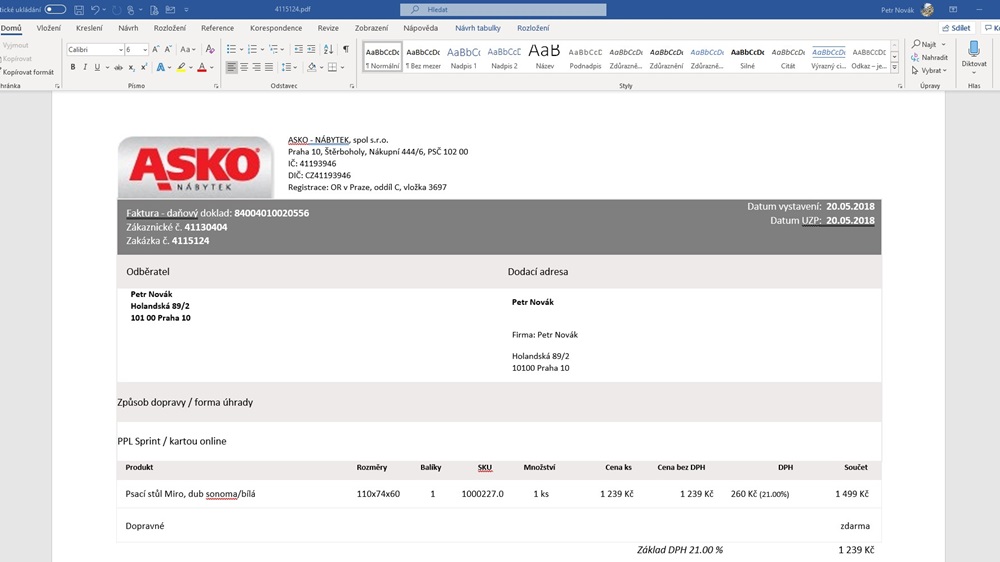Open the Borders dropdown arrow
The image size is (1000, 562).
[x=342, y=67]
